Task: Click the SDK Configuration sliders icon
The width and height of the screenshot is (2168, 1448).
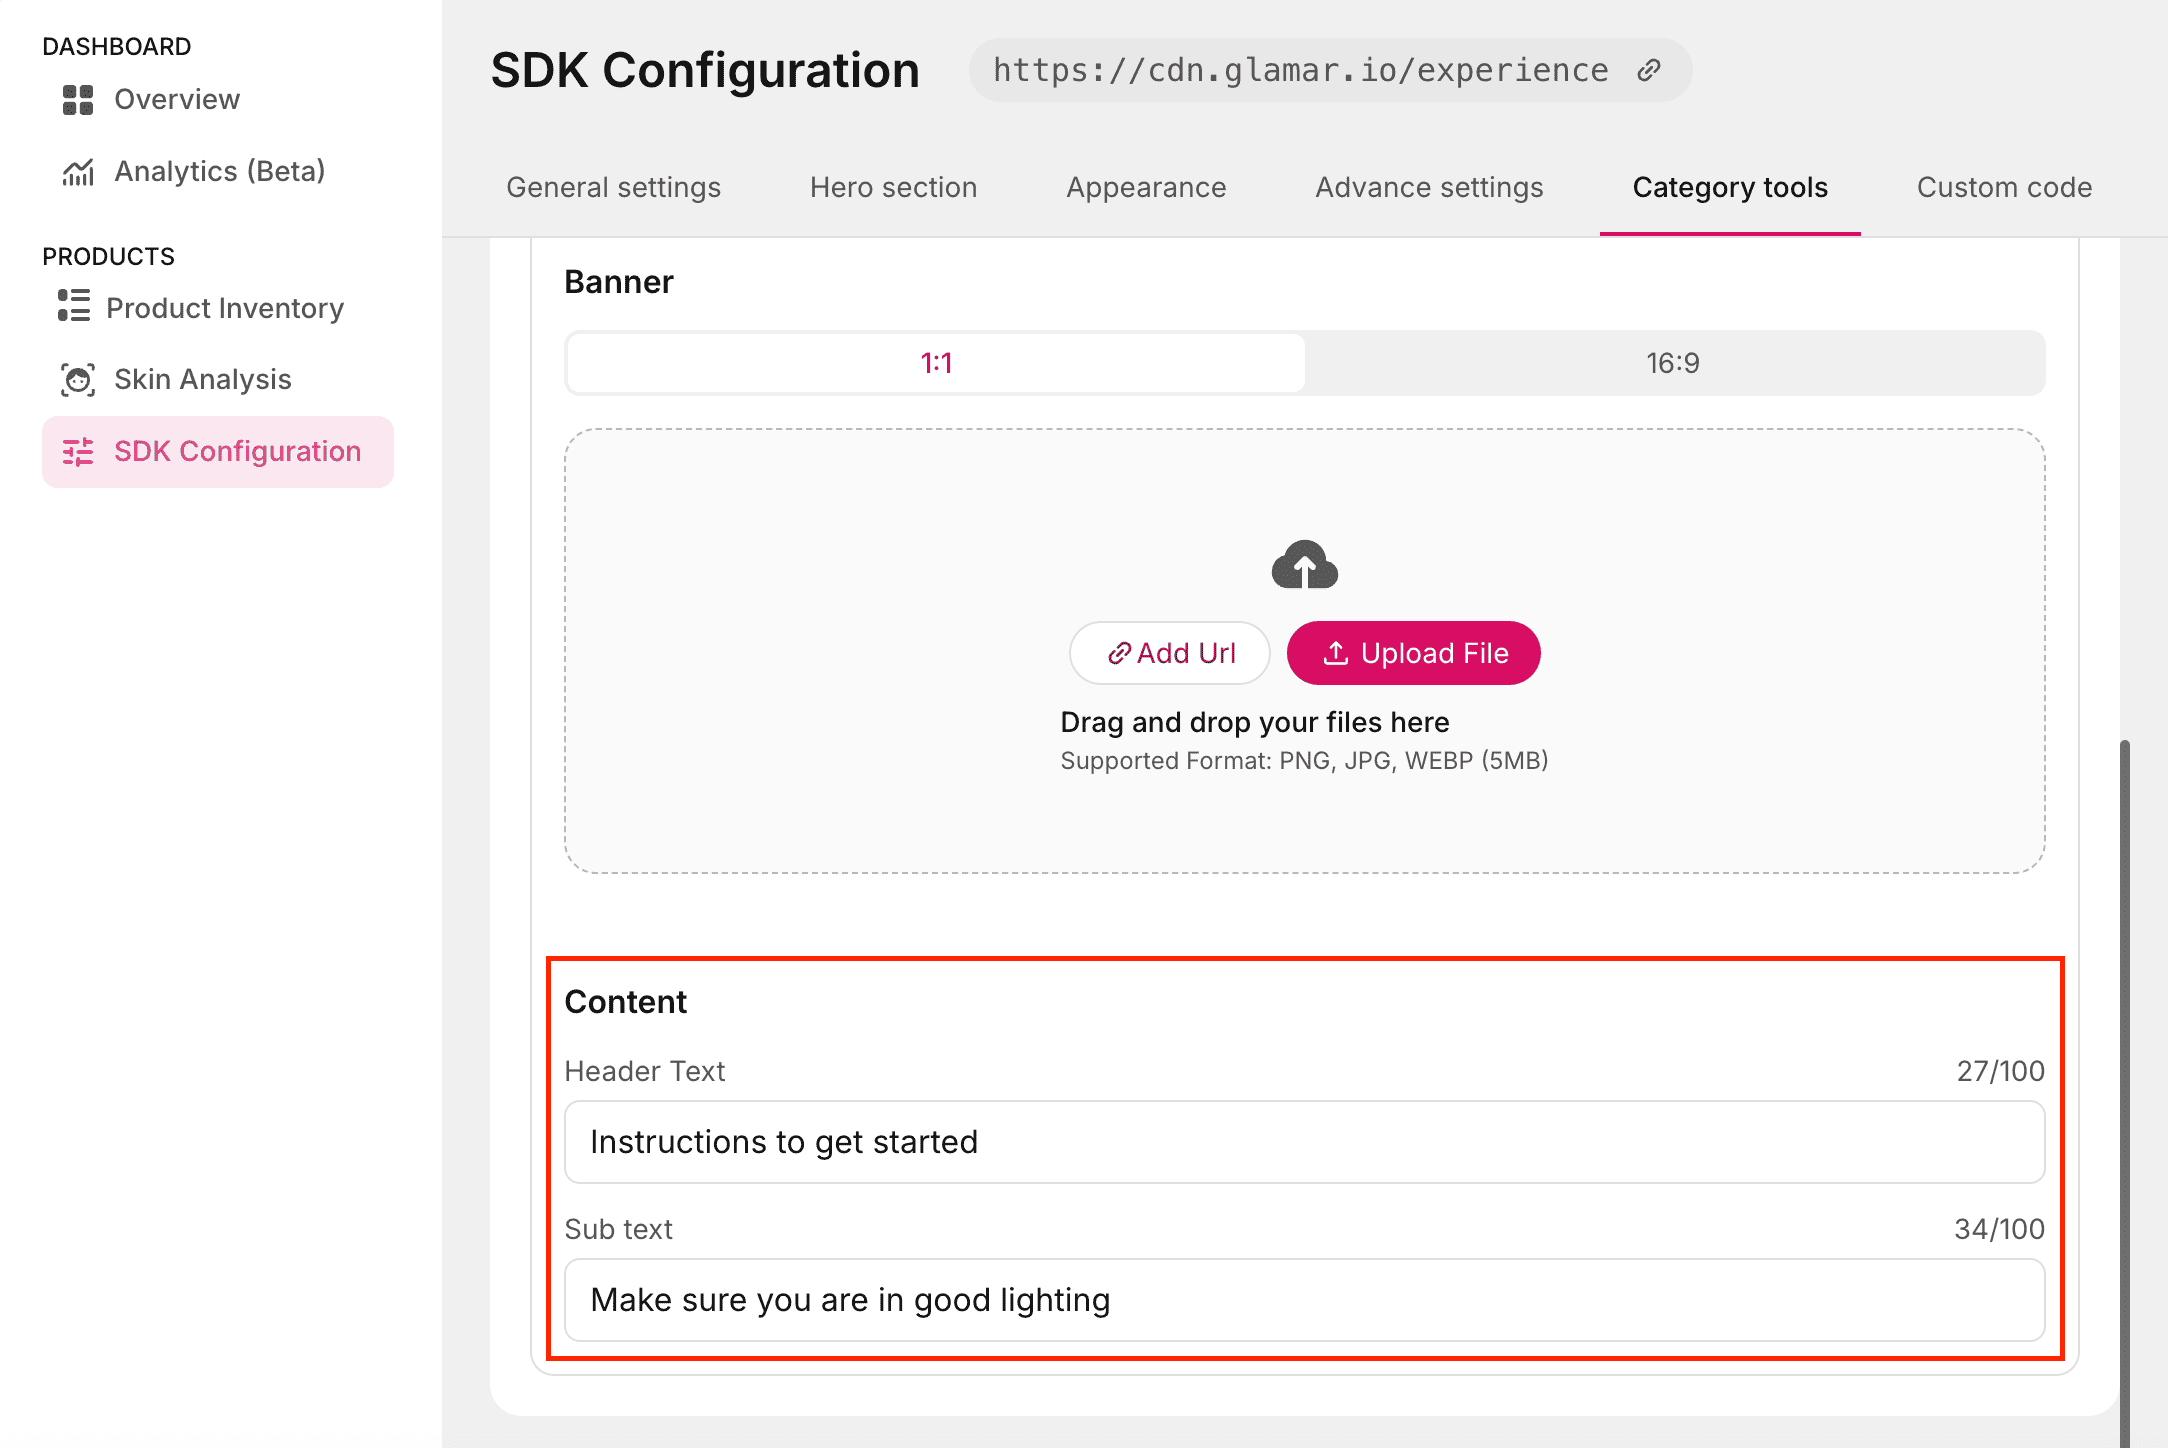Action: tap(78, 452)
